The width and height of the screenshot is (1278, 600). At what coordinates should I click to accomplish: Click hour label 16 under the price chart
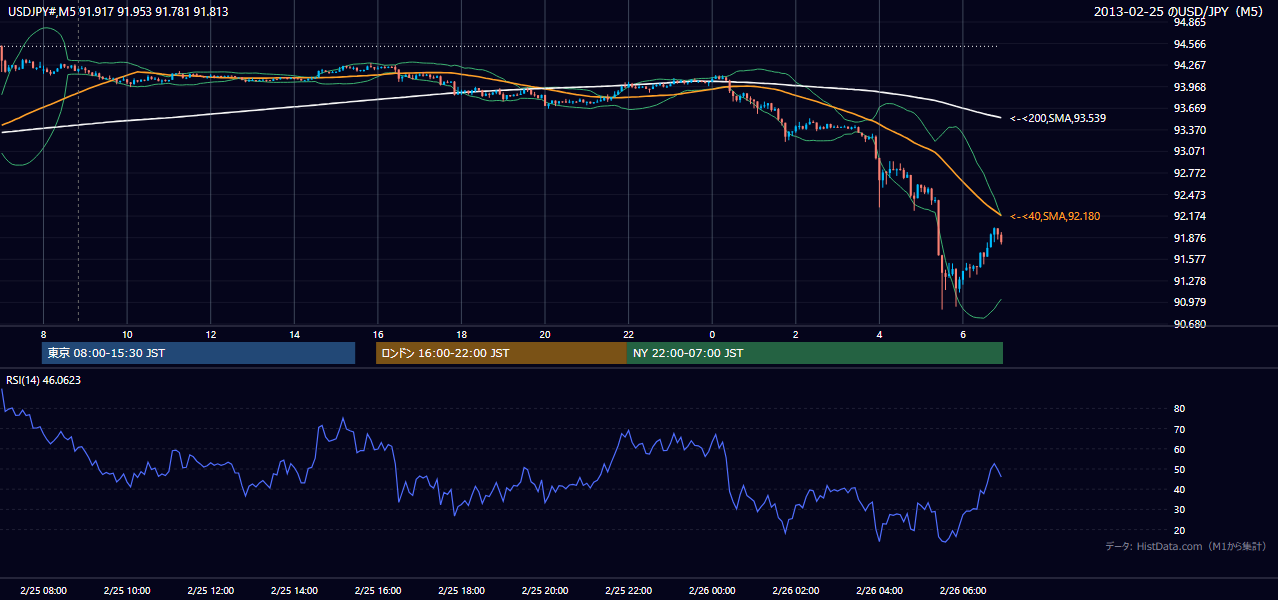pyautogui.click(x=378, y=334)
